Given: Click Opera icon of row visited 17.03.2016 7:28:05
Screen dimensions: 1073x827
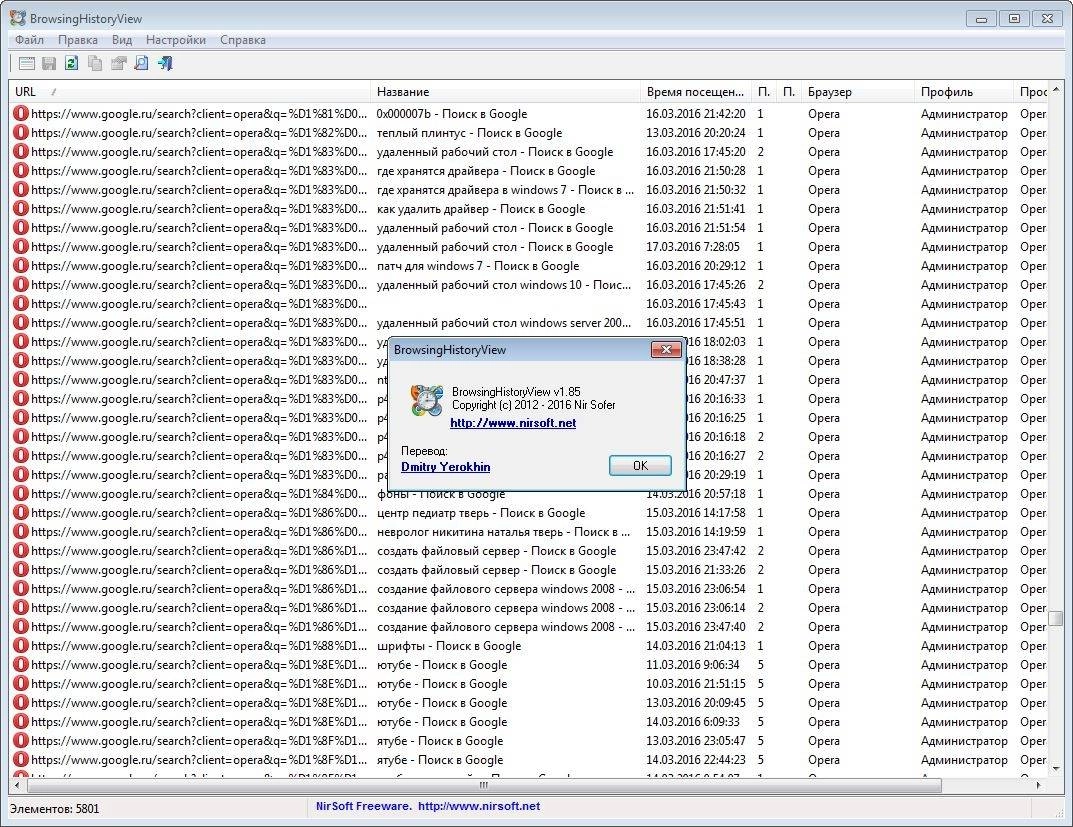Looking at the screenshot, I should pos(21,247).
